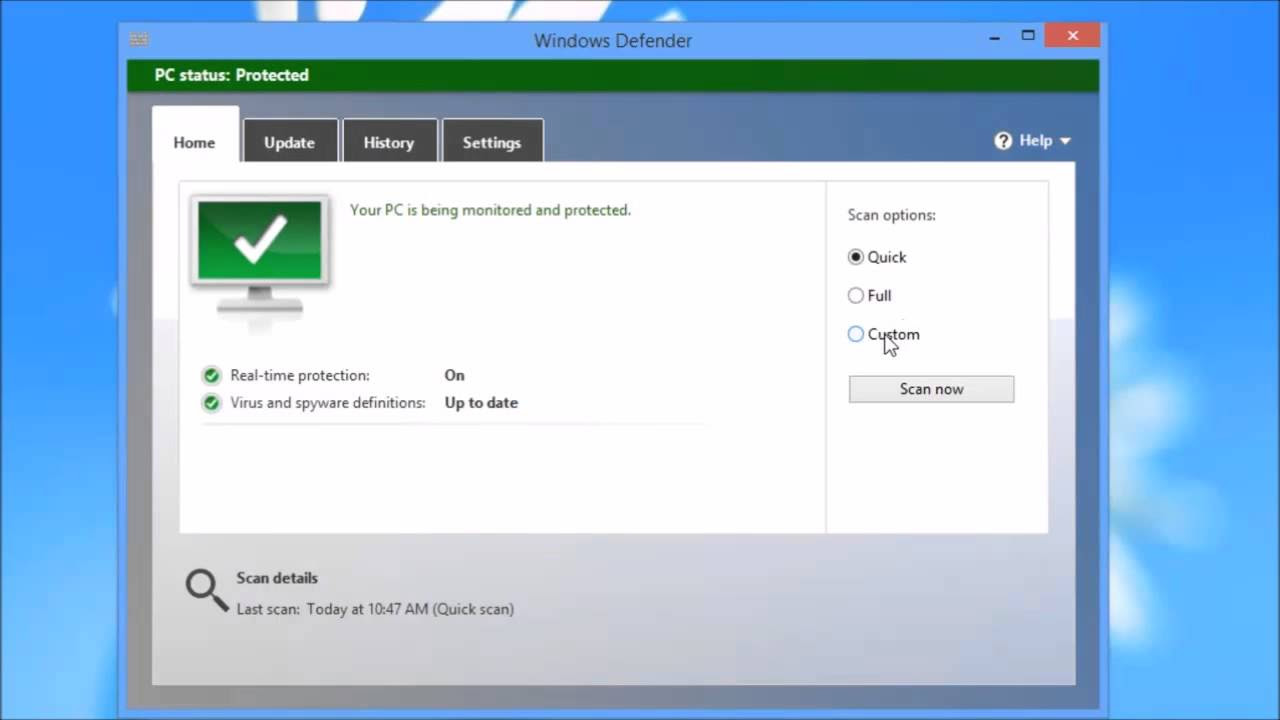Viewport: 1280px width, 720px height.
Task: Click 'Your PC is being monitored and protected.' text
Action: pyautogui.click(x=490, y=210)
